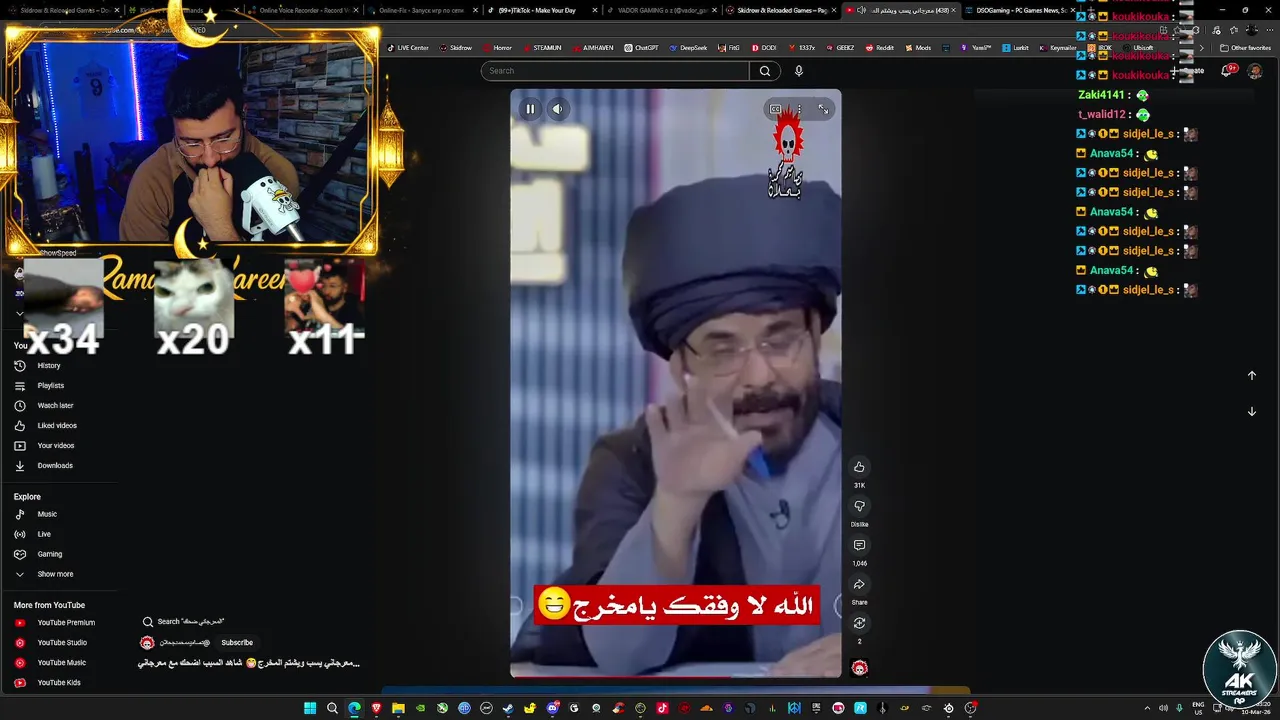Image resolution: width=1280 pixels, height=720 pixels.
Task: Show hidden system tray icons
Action: pos(1147,708)
